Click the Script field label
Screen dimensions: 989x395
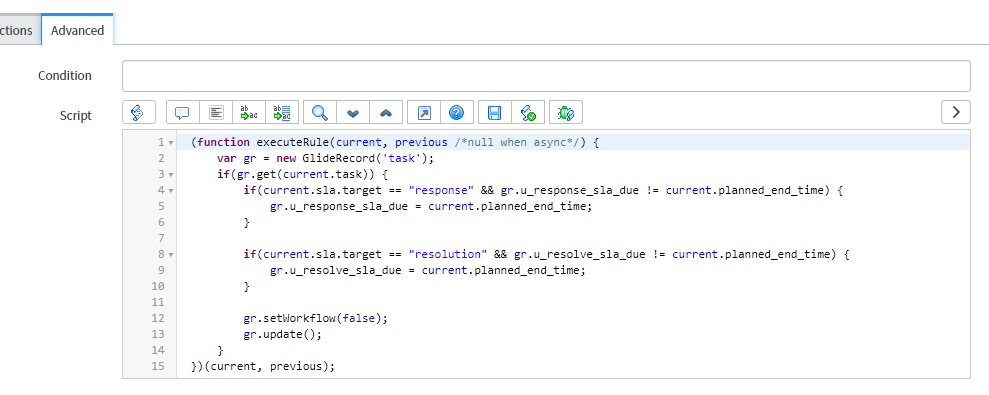[x=76, y=115]
